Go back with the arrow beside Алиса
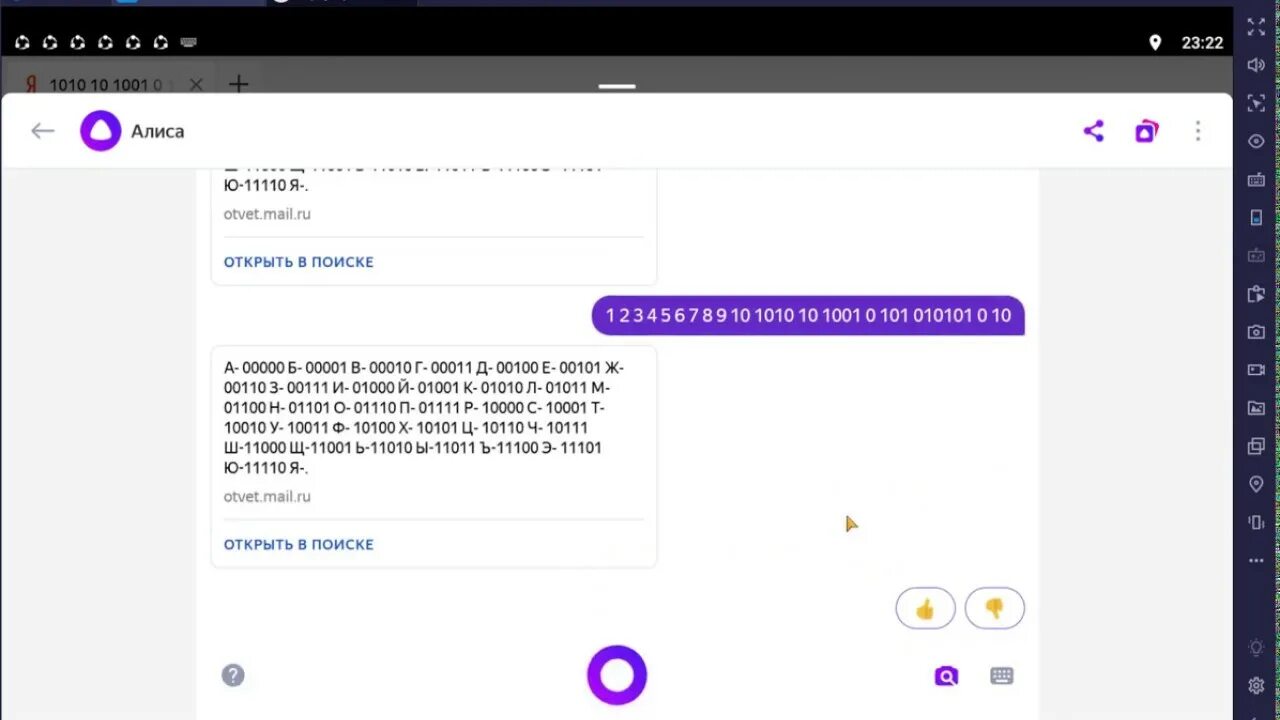The width and height of the screenshot is (1280, 720). click(x=42, y=131)
